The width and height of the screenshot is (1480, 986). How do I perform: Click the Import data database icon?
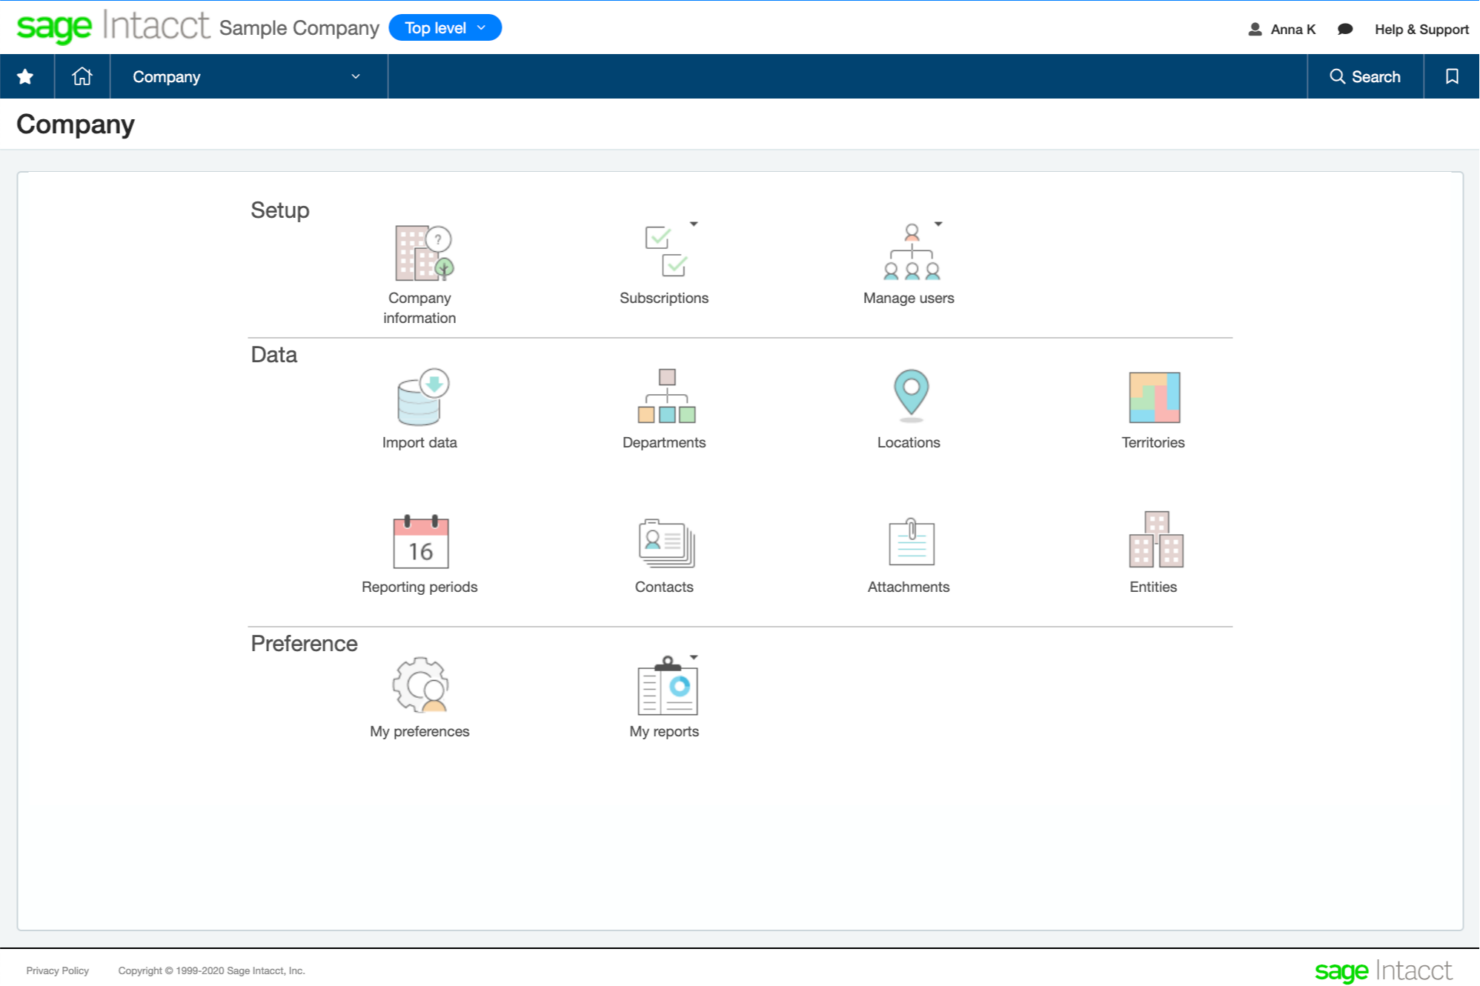point(423,398)
